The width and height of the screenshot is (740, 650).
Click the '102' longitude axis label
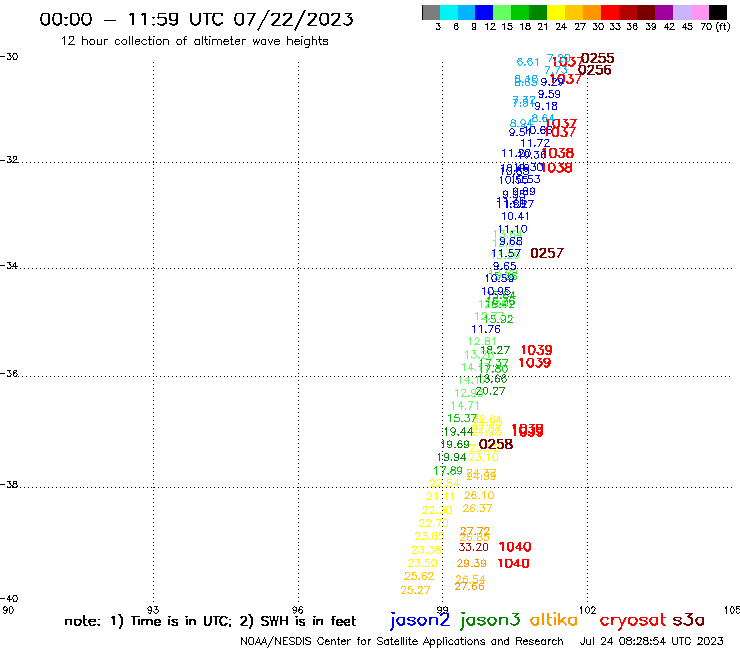click(x=588, y=610)
